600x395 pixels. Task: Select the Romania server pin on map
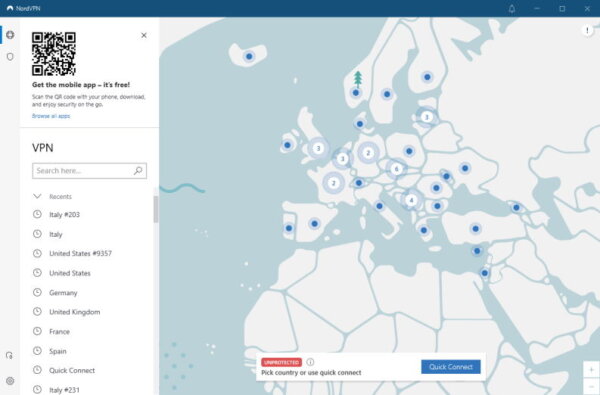pos(436,188)
